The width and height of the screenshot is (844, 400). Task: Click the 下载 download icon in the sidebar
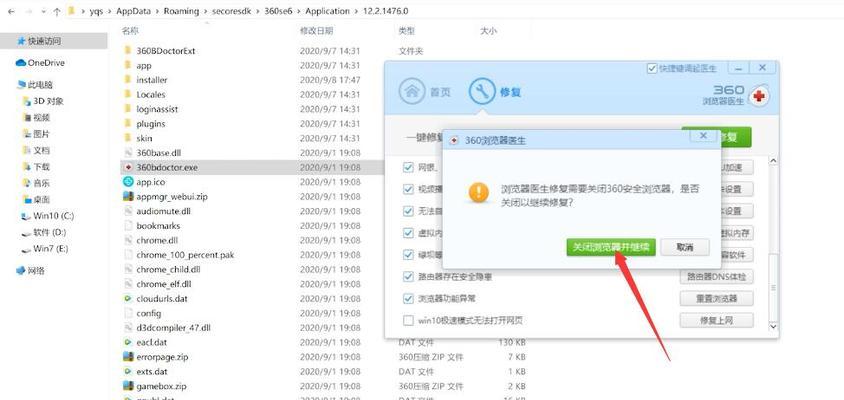[x=27, y=166]
